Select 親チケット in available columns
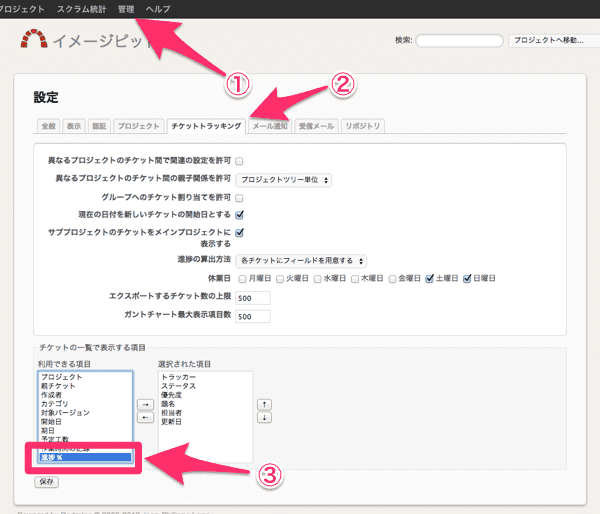Viewport: 600px width, 514px height. tap(85, 386)
